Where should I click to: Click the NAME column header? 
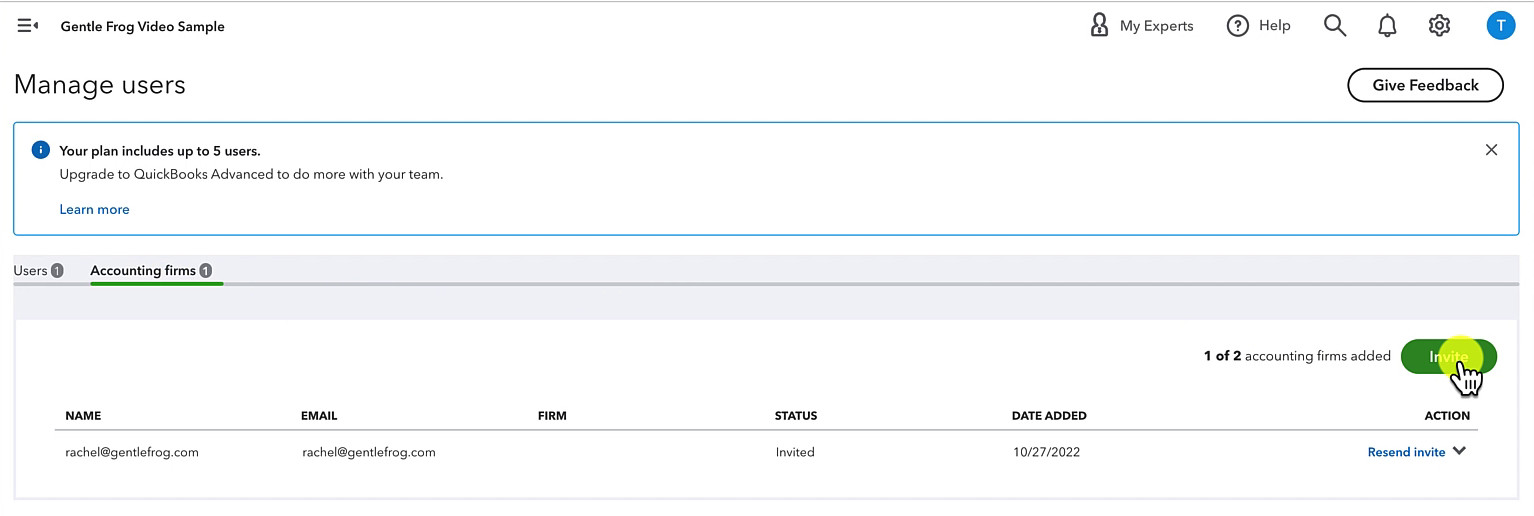[83, 415]
